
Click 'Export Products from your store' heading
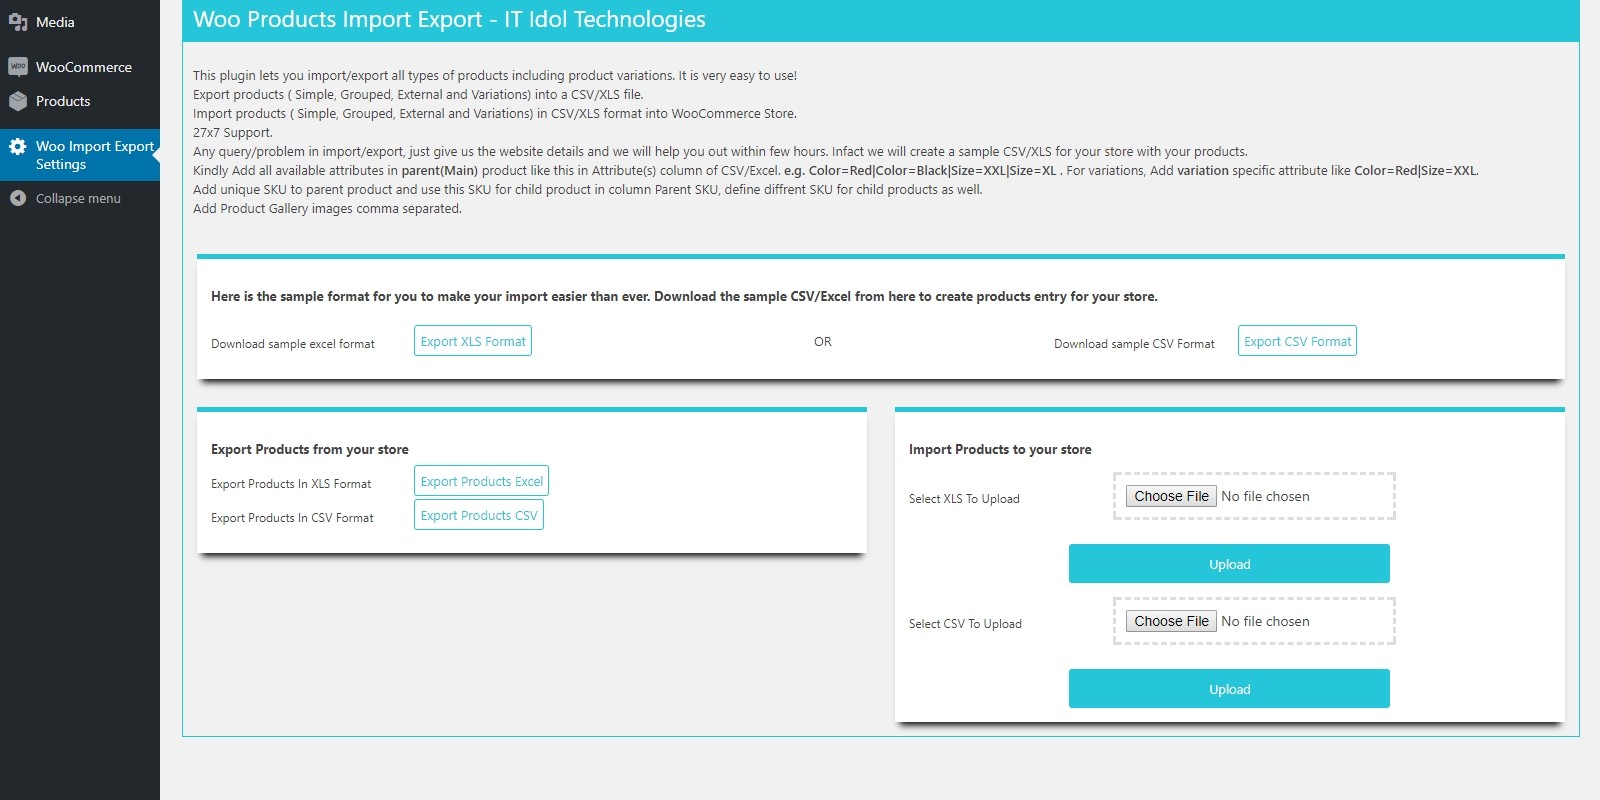pyautogui.click(x=310, y=450)
